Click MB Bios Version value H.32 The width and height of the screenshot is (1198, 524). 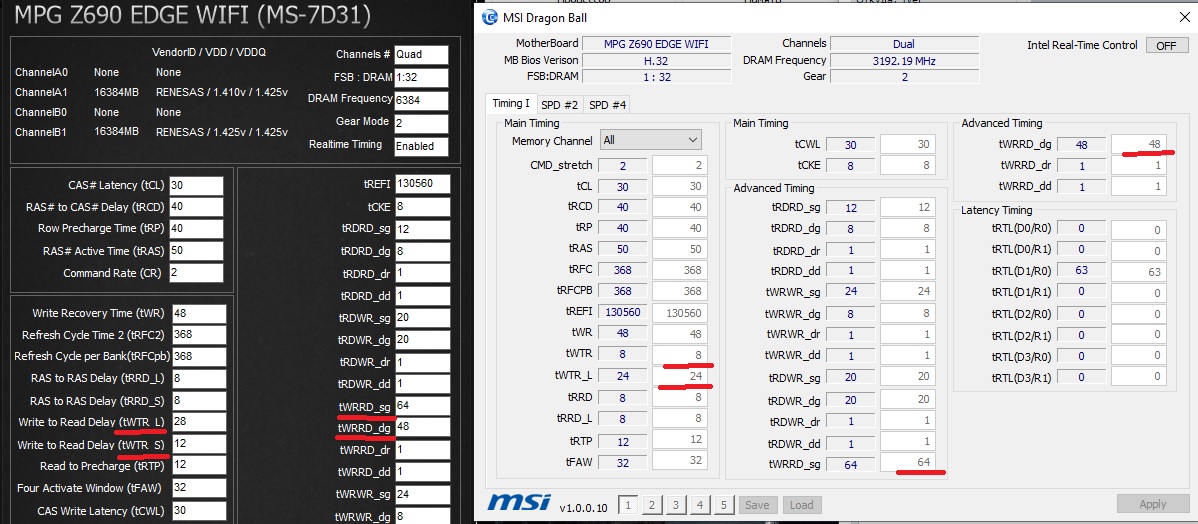coord(656,60)
